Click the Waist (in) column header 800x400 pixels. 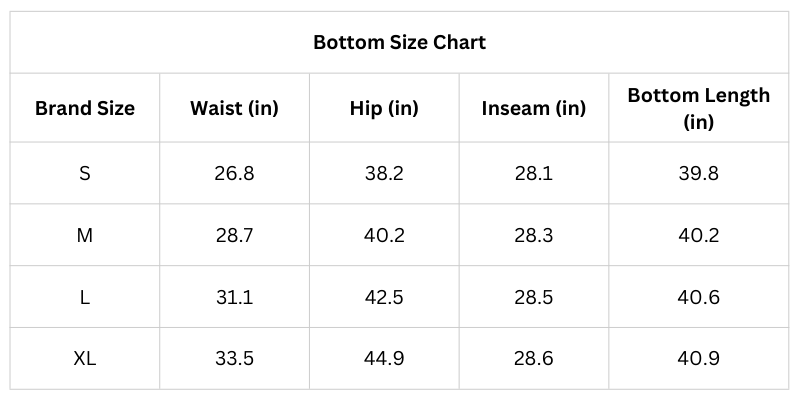point(234,108)
